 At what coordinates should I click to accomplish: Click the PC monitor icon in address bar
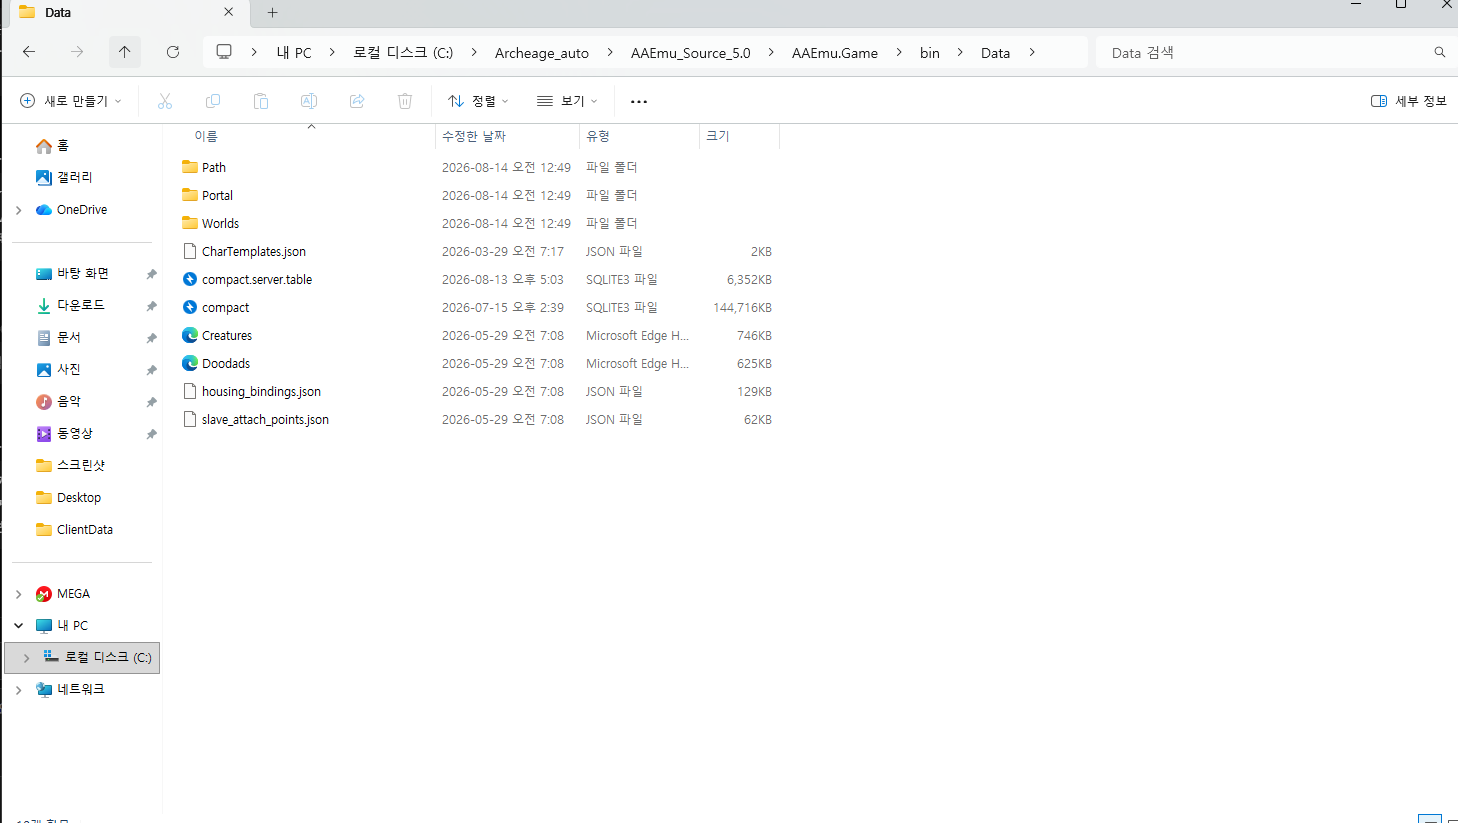click(x=224, y=52)
